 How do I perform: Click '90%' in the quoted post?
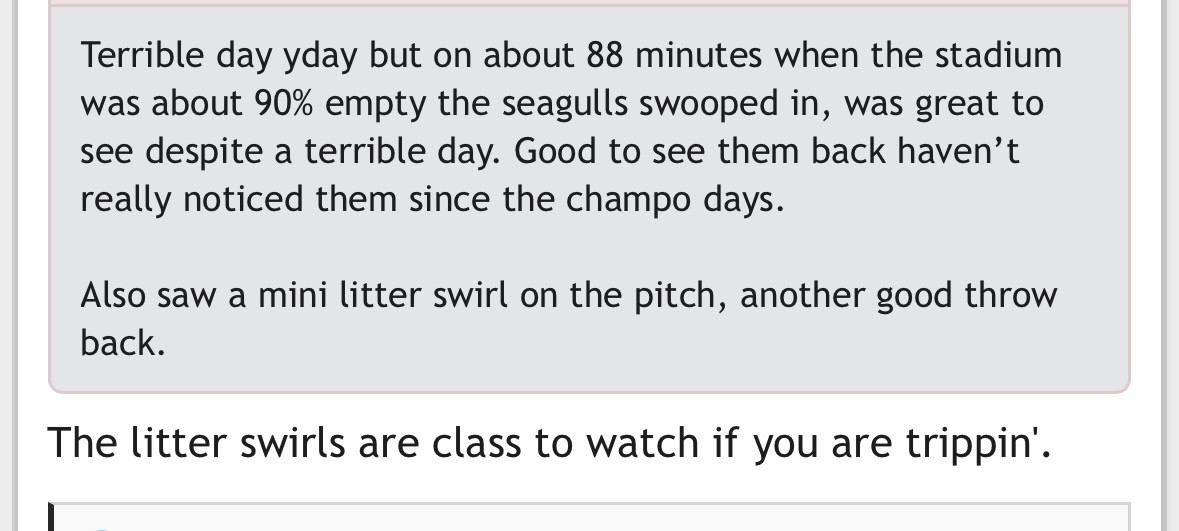point(285,103)
